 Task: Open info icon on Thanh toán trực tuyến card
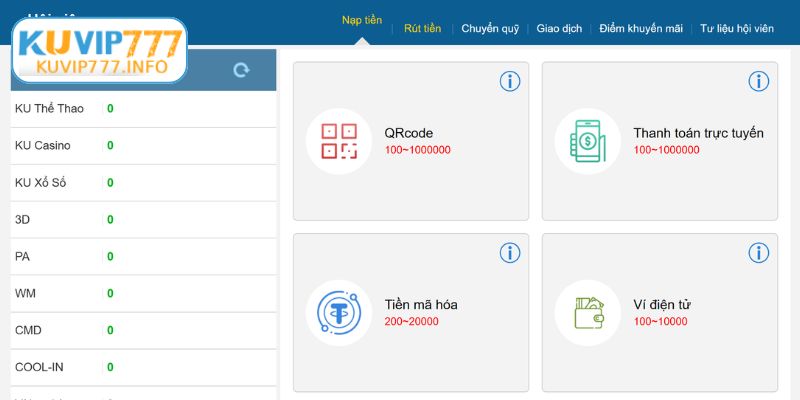759,81
